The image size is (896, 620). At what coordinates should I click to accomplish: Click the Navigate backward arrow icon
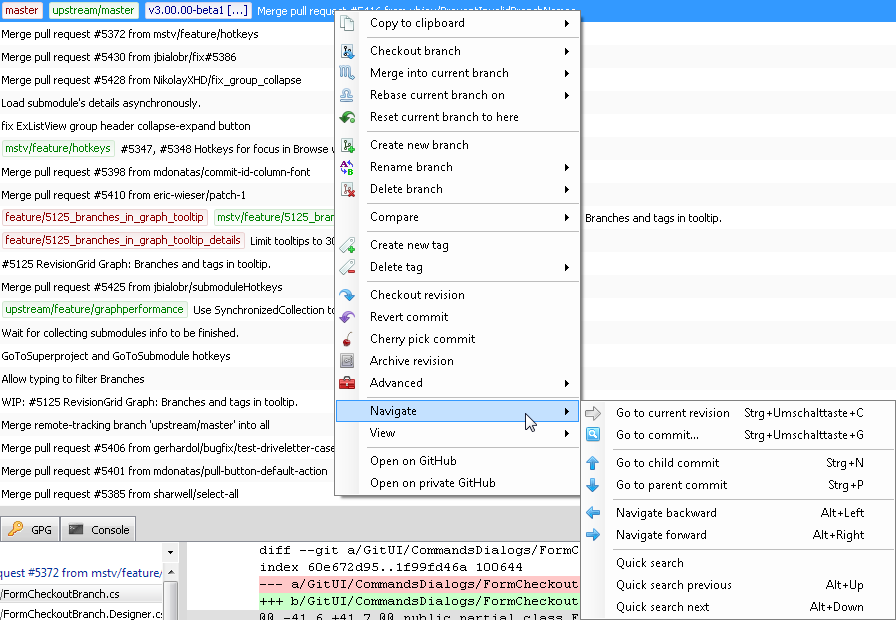[594, 512]
